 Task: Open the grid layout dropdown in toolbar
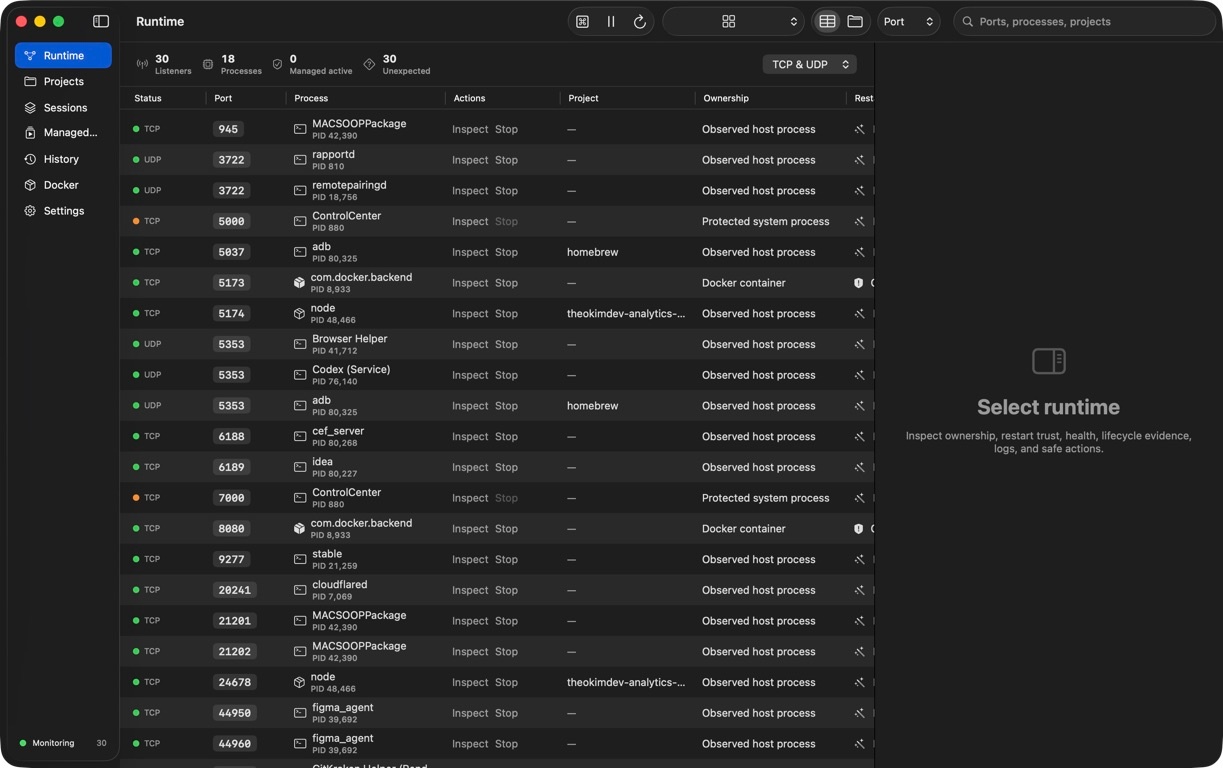(x=734, y=21)
